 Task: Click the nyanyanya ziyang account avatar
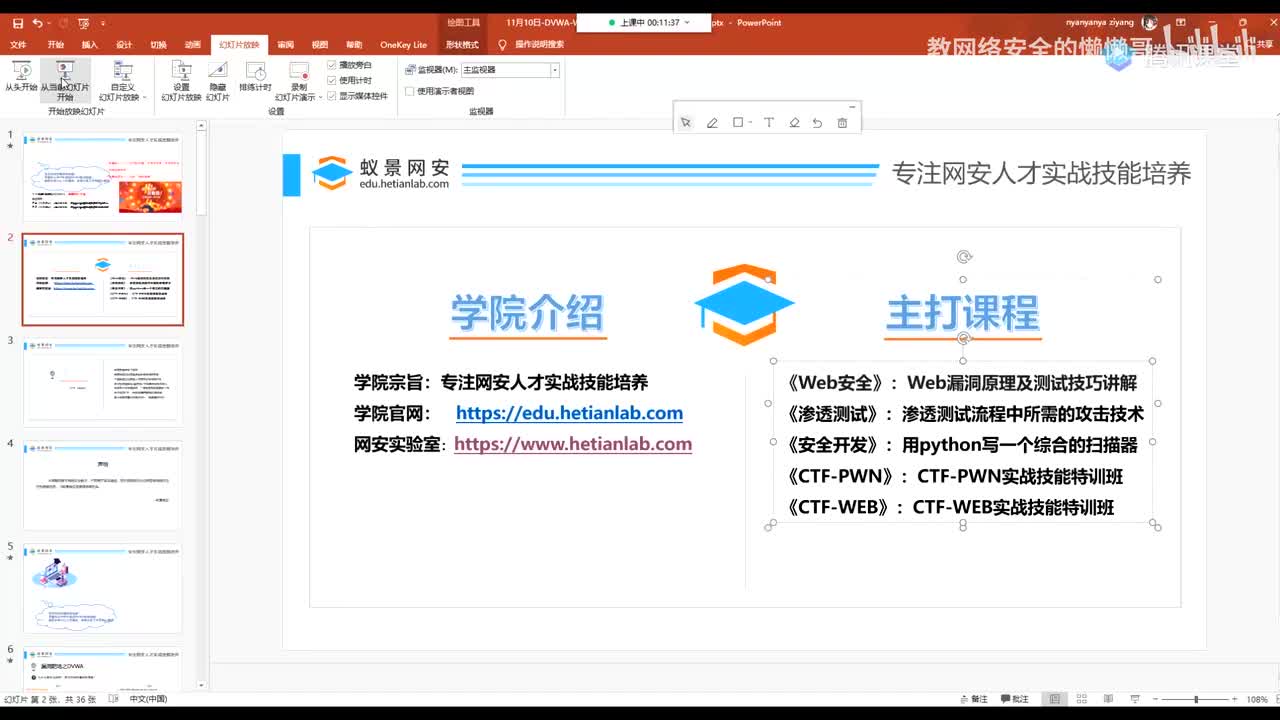[x=1149, y=22]
